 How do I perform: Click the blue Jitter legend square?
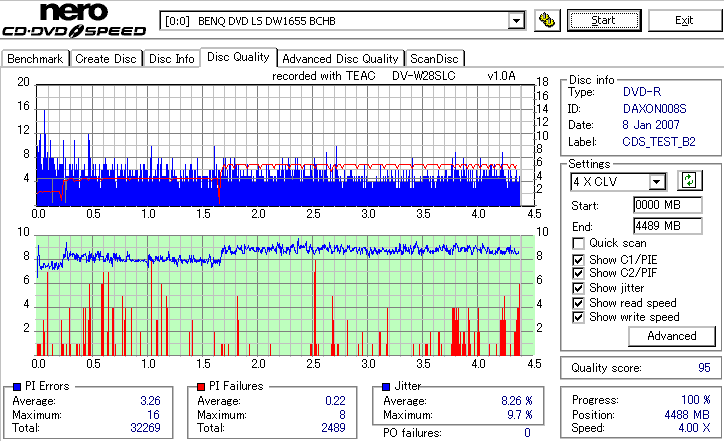(386, 387)
